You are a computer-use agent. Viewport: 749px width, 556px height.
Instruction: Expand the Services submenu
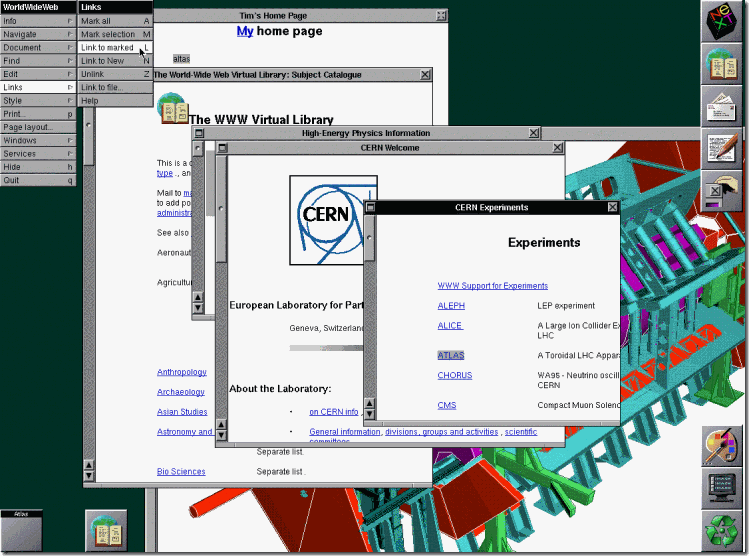point(38,154)
